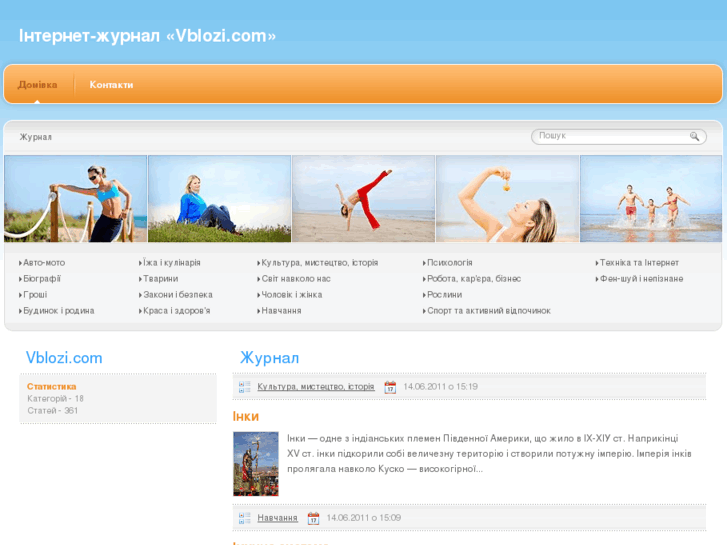This screenshot has height=545, width=727.
Task: Click the Категорій - 18 statistic
Action: (55, 398)
